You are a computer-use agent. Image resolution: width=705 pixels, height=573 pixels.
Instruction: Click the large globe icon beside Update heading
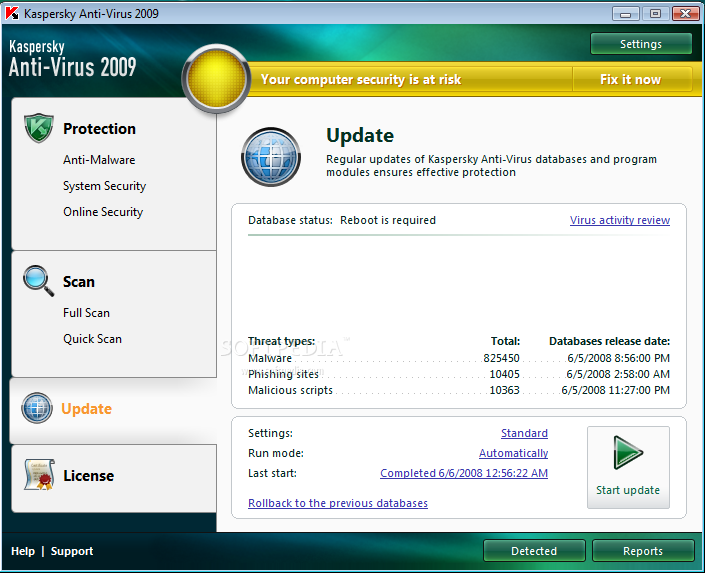(x=271, y=157)
